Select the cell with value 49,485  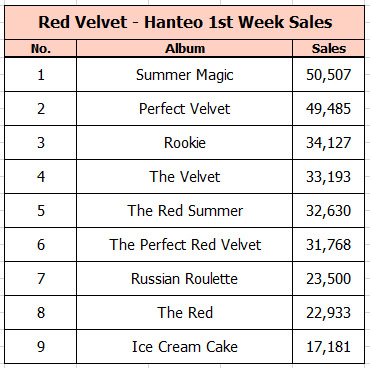pos(329,109)
